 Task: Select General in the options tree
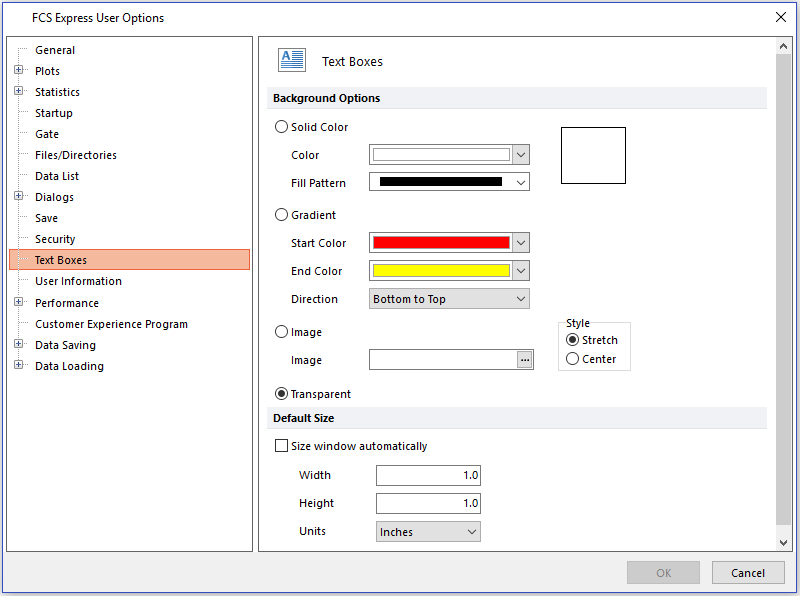pyautogui.click(x=55, y=50)
